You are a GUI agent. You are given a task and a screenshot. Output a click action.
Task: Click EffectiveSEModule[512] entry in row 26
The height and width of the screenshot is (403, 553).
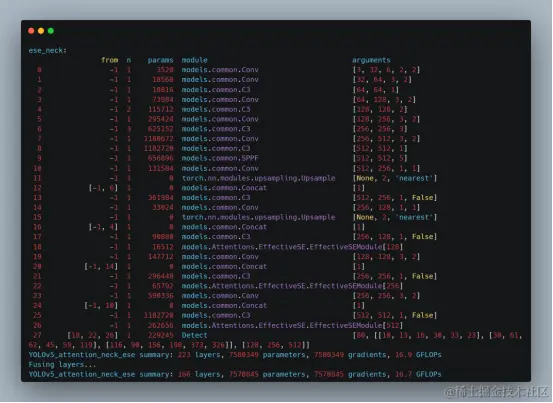click(x=292, y=325)
